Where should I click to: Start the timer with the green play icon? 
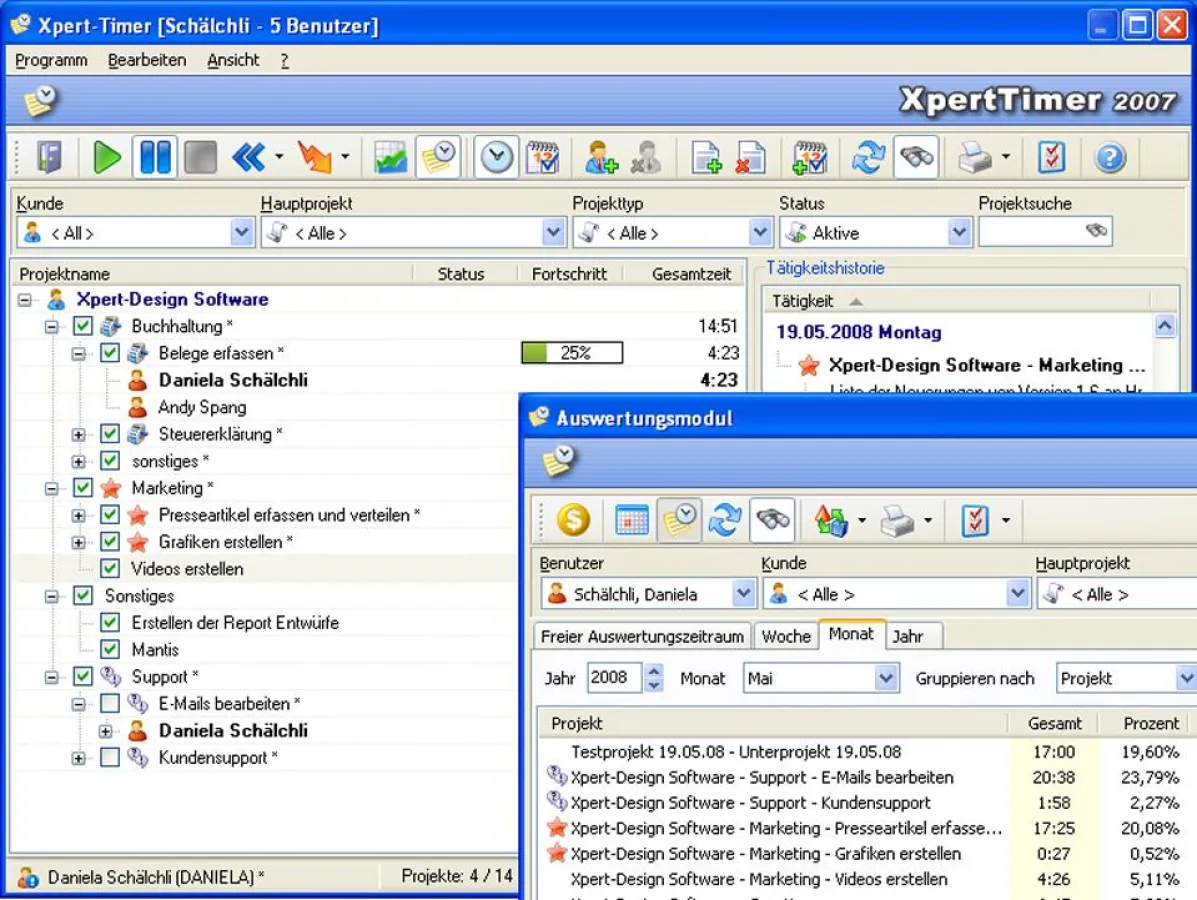[x=106, y=156]
